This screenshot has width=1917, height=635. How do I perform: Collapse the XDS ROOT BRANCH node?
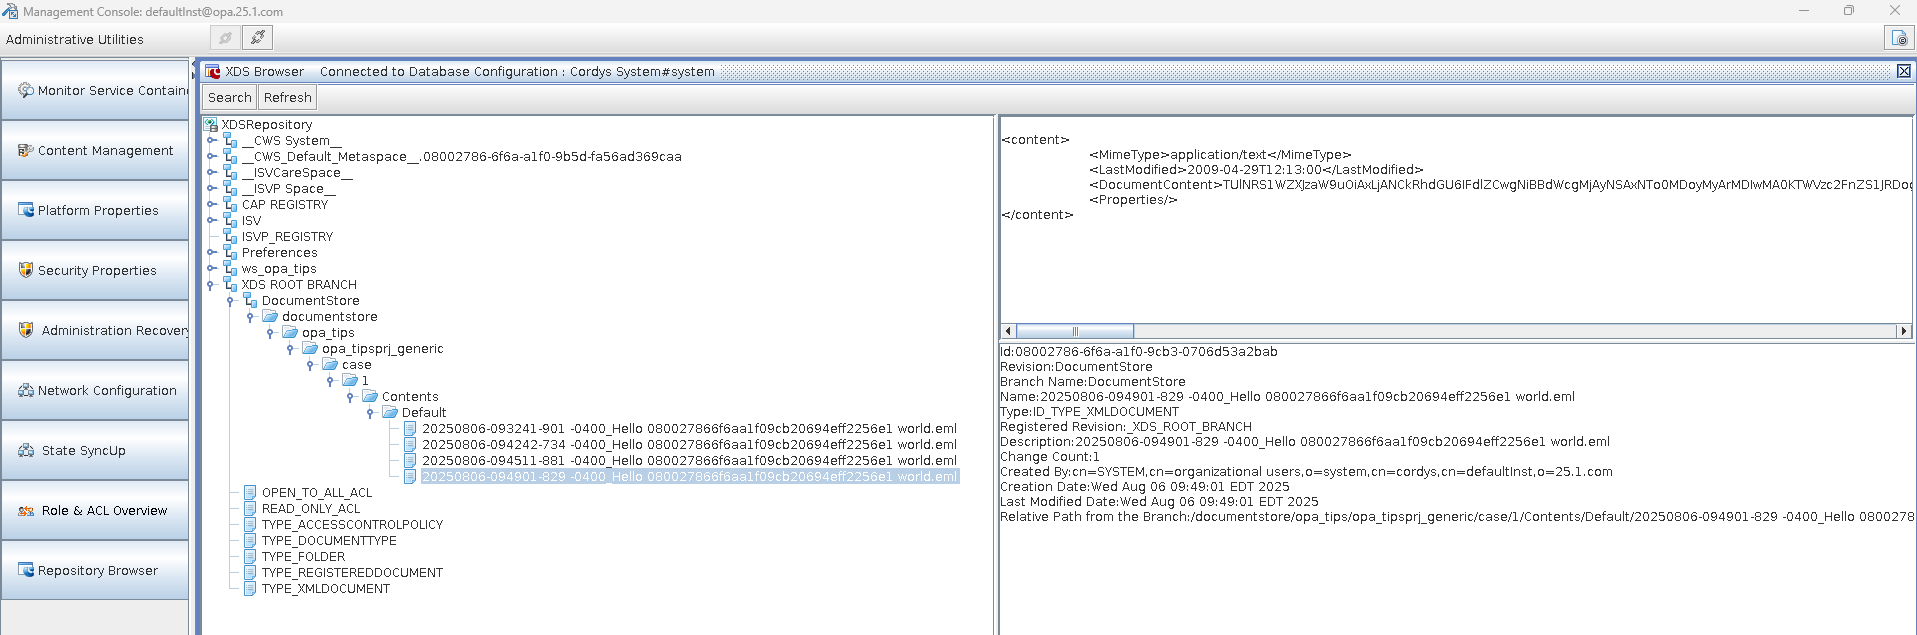click(211, 285)
